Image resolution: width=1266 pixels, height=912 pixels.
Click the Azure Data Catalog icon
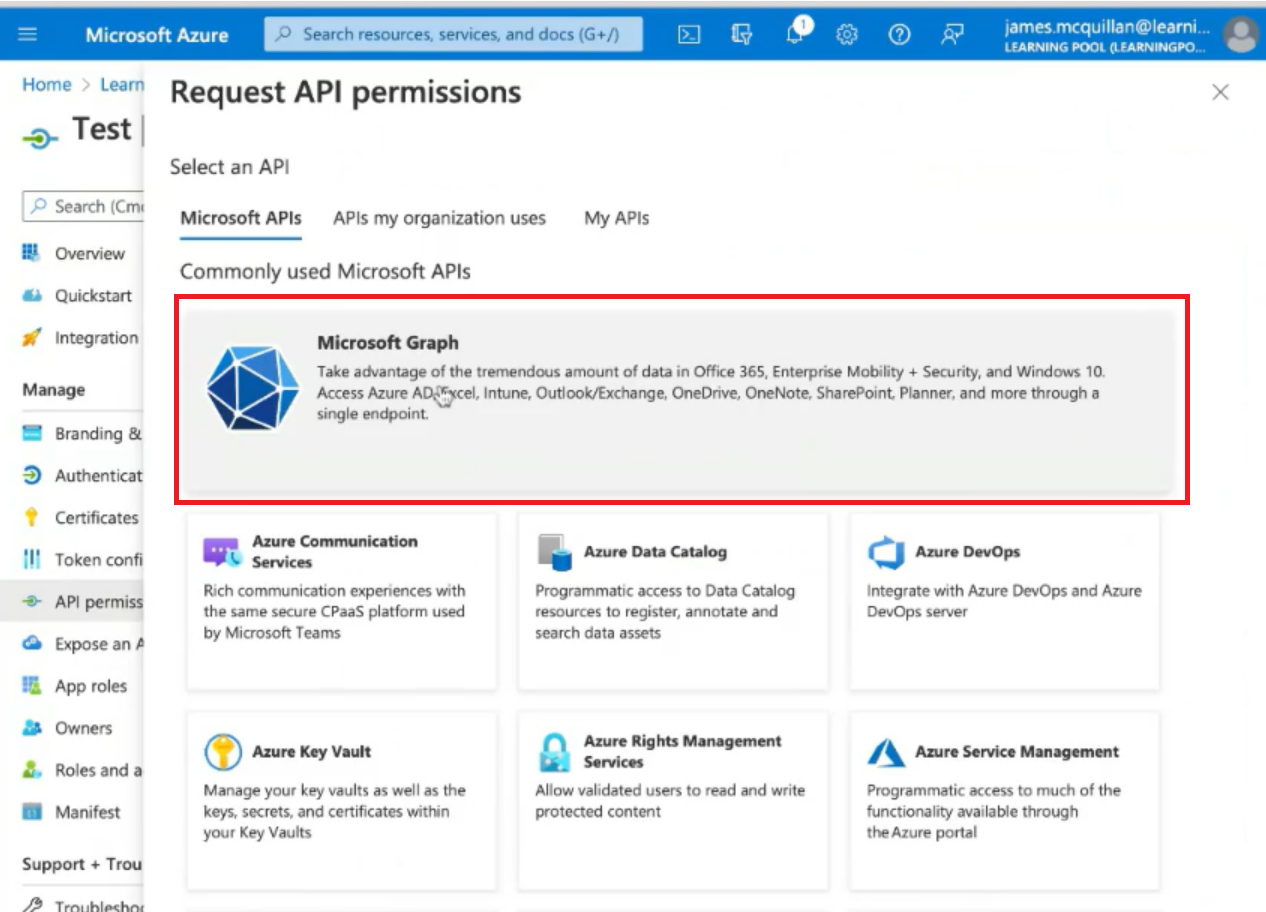point(555,551)
